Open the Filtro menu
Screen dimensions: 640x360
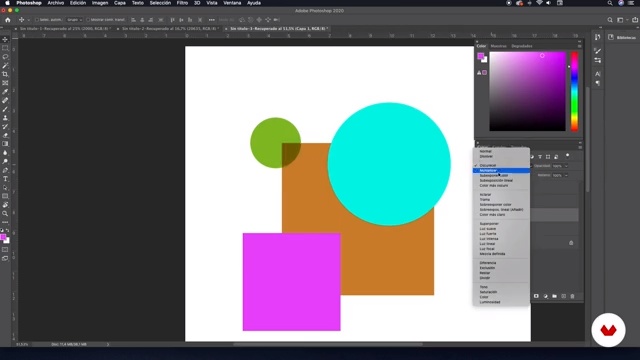[182, 3]
